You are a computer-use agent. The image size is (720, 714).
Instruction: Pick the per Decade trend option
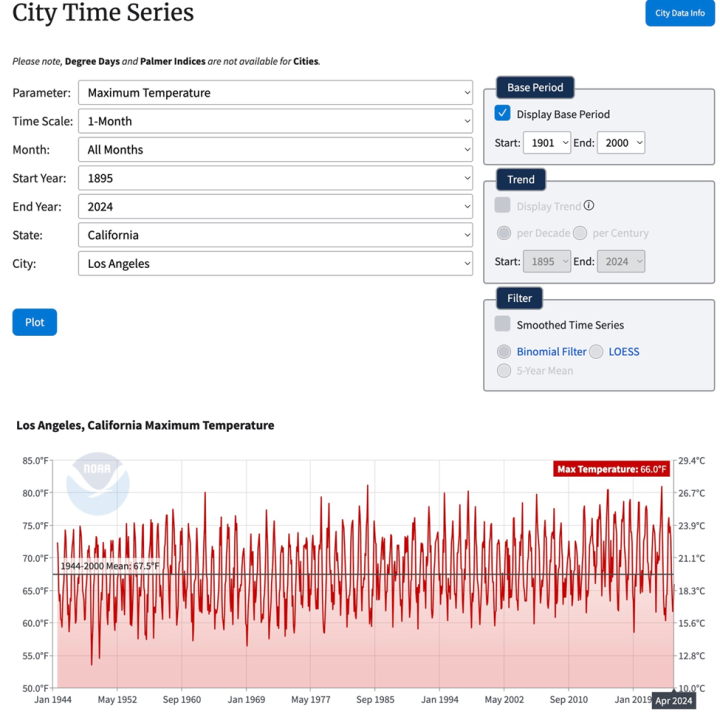click(504, 233)
